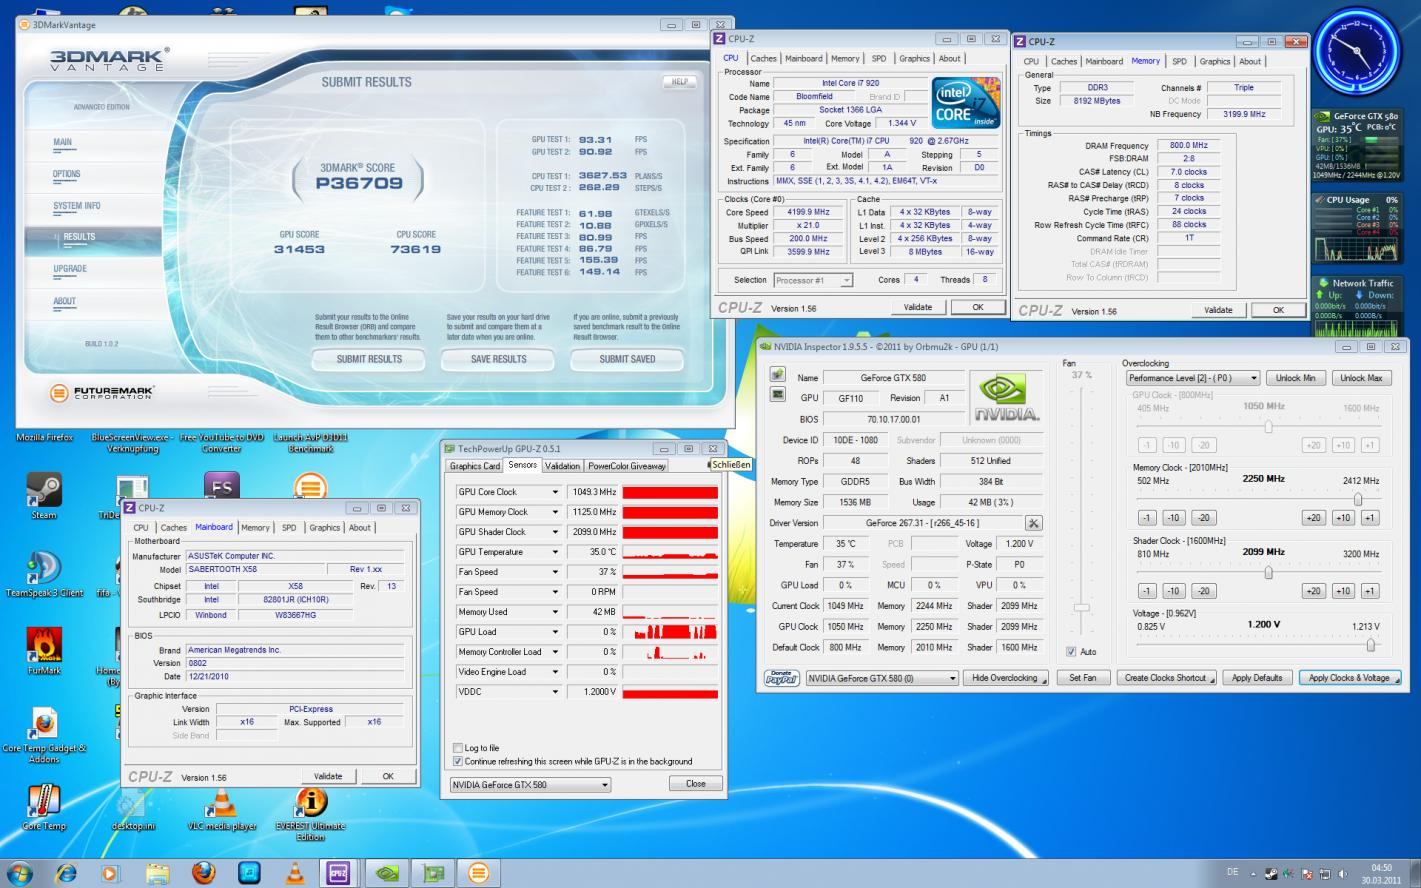Click the analog clock gadget

1359,50
